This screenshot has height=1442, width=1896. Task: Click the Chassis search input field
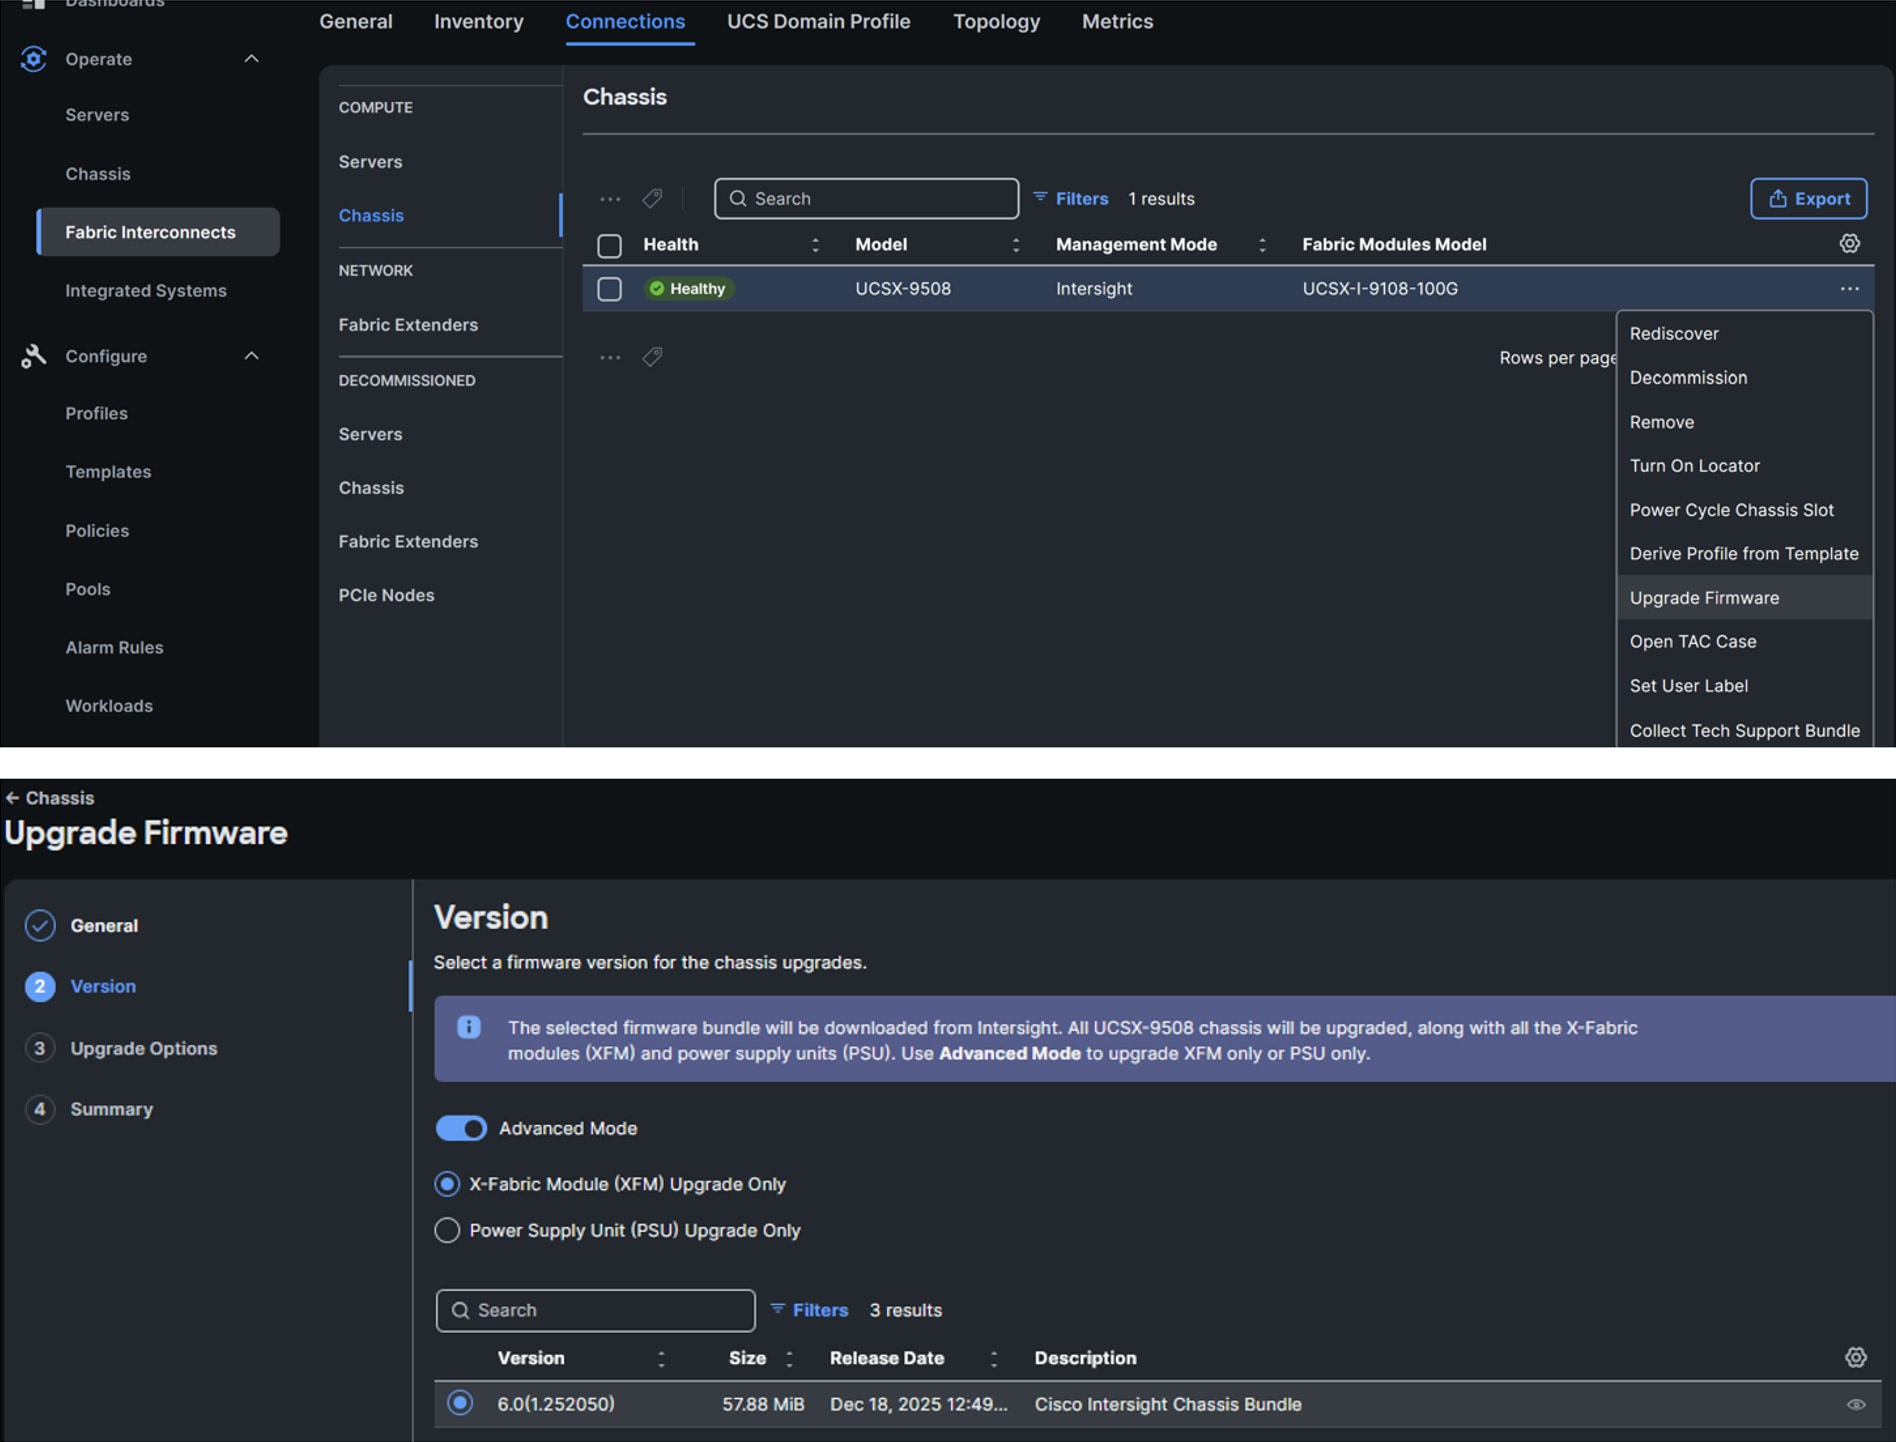(867, 199)
